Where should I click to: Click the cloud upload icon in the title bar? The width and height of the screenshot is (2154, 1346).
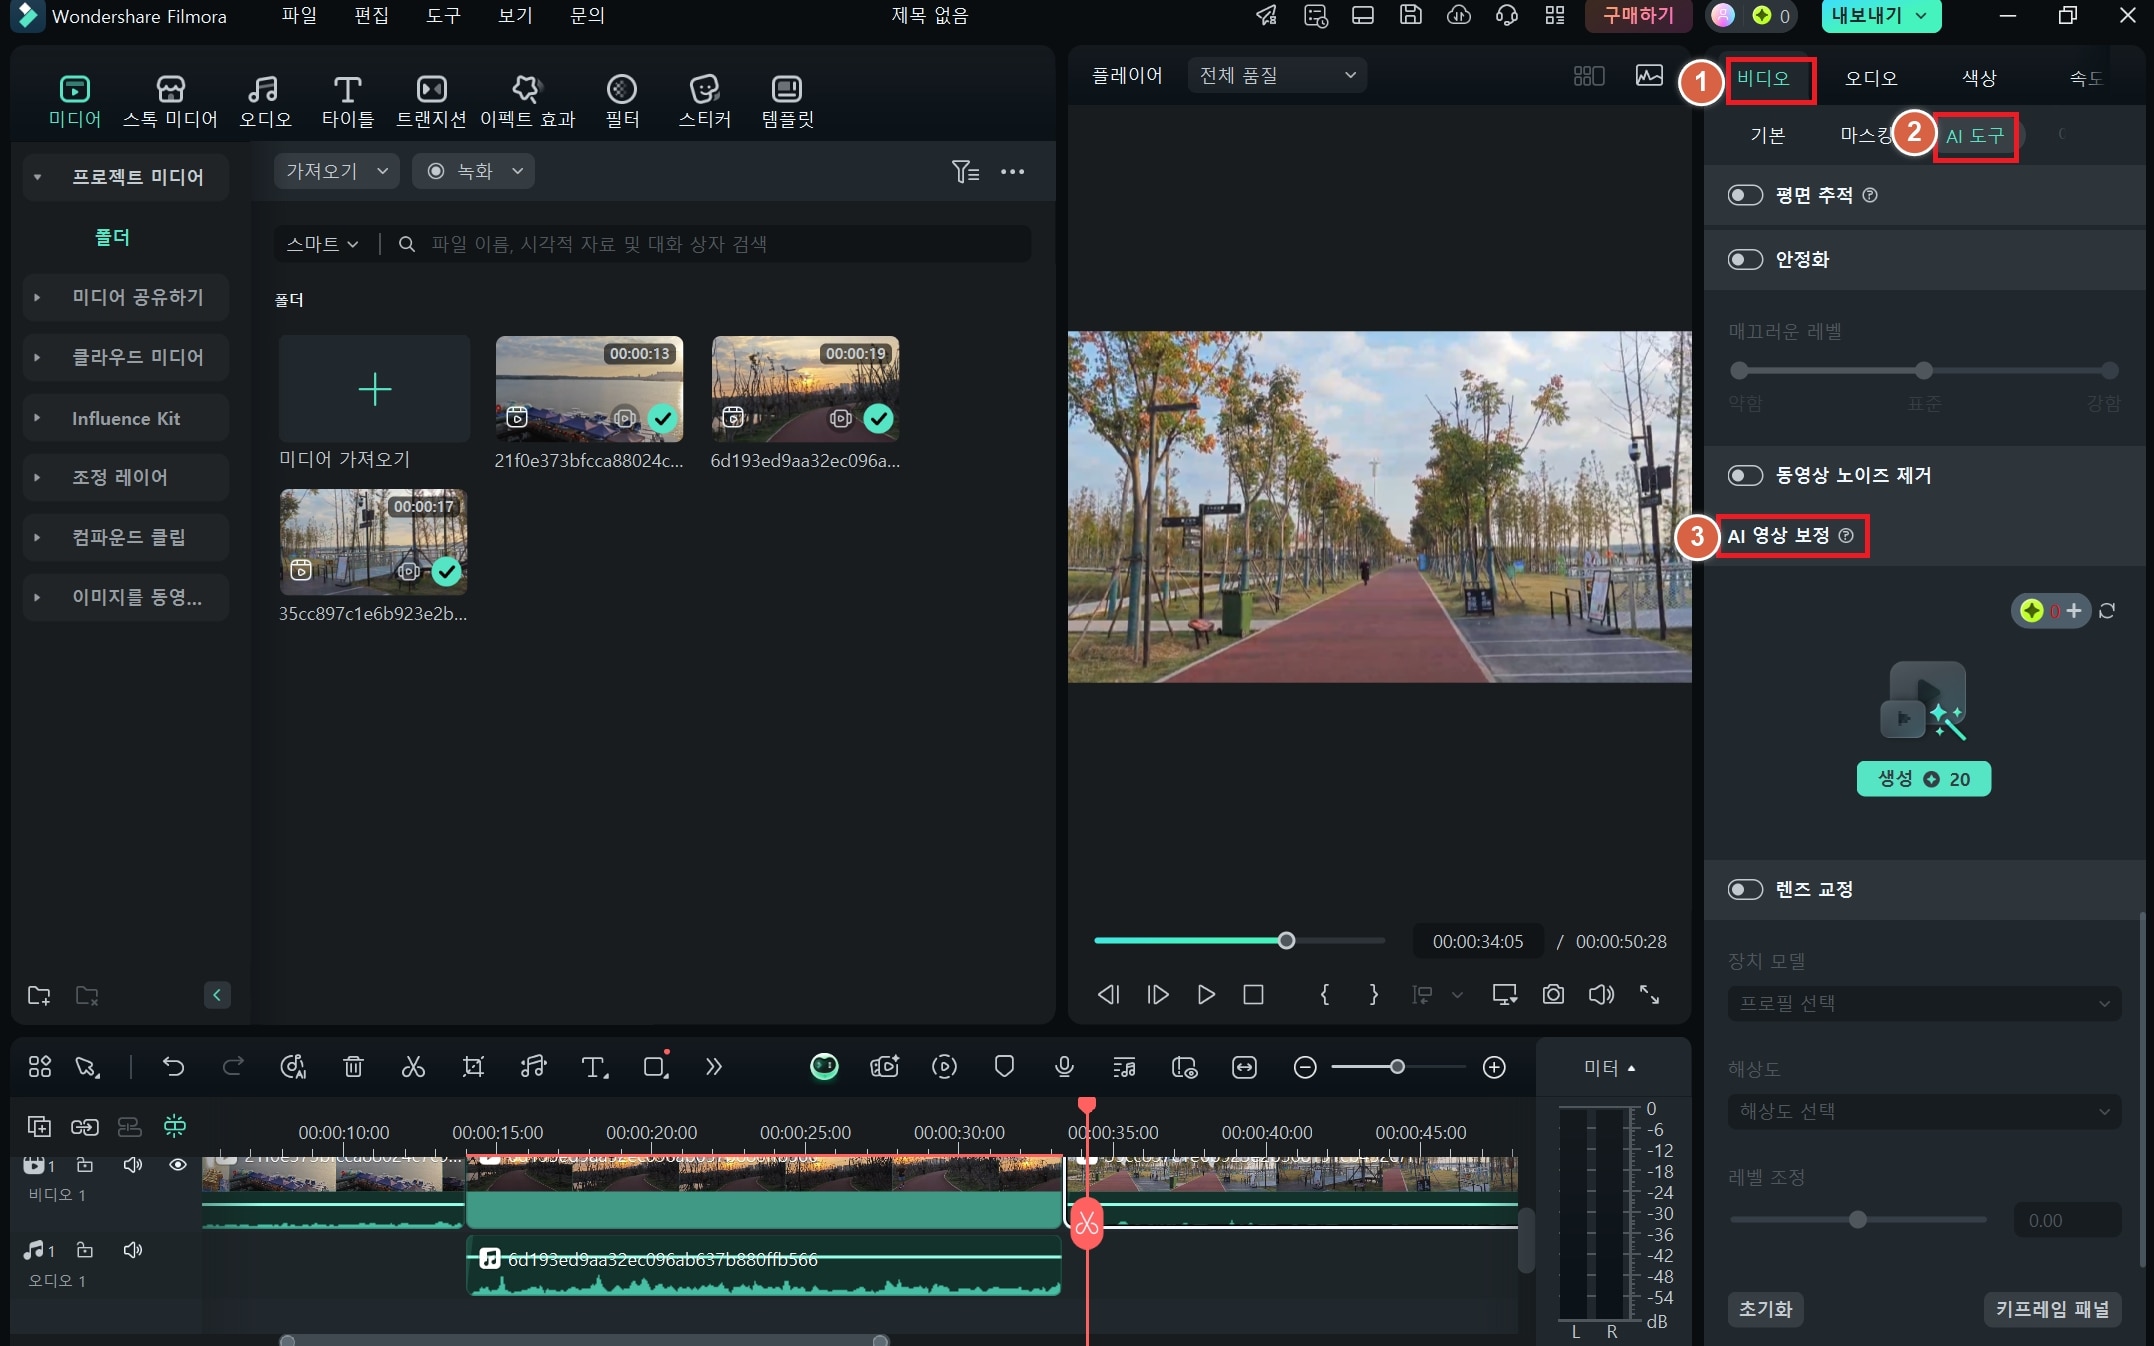(1459, 15)
